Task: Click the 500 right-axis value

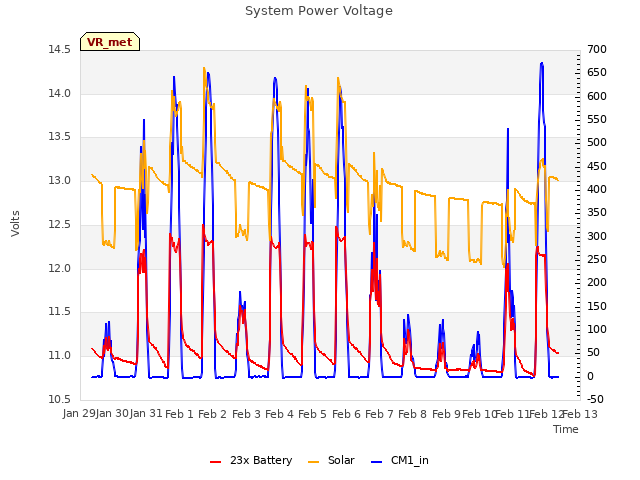Action: (597, 142)
